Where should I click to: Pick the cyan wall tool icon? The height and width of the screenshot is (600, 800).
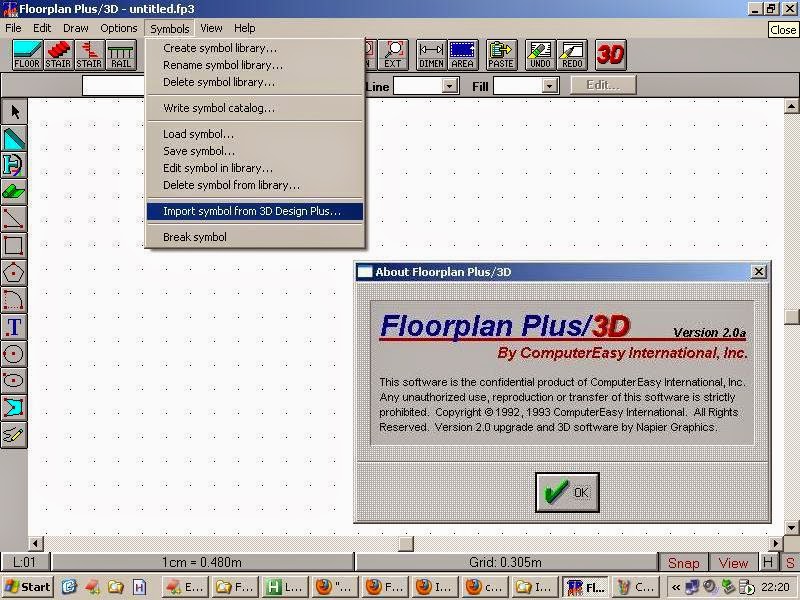(14, 139)
